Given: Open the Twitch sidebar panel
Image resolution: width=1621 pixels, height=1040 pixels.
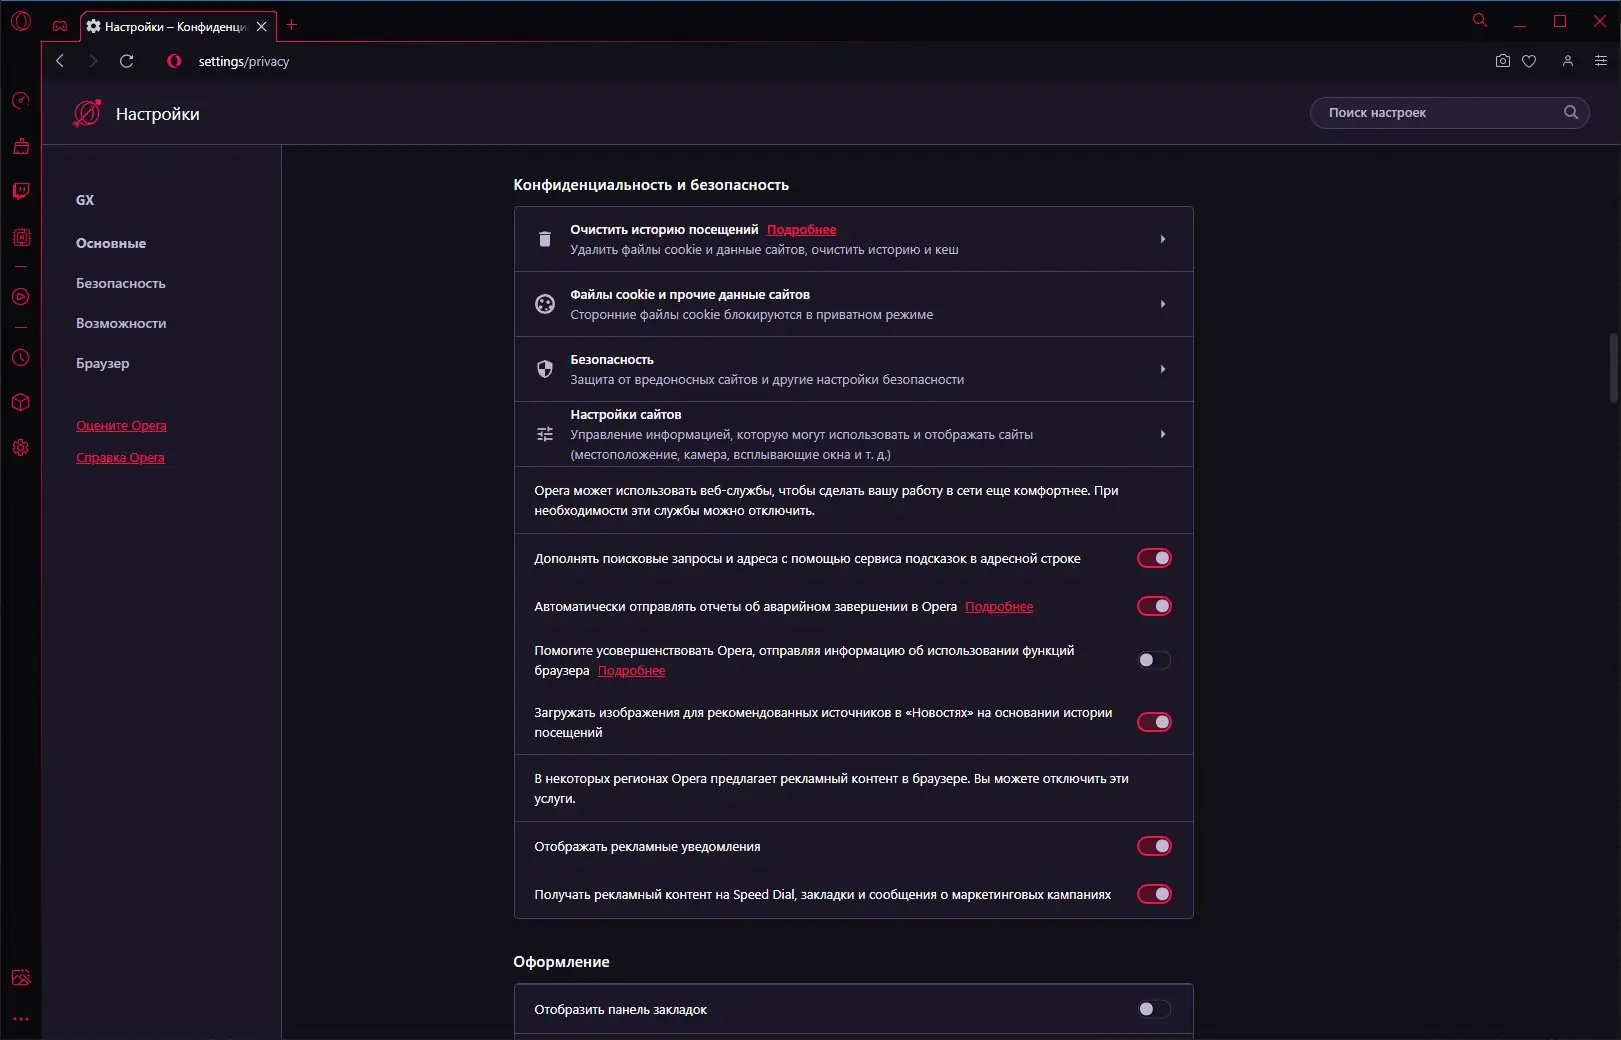Looking at the screenshot, I should point(21,191).
